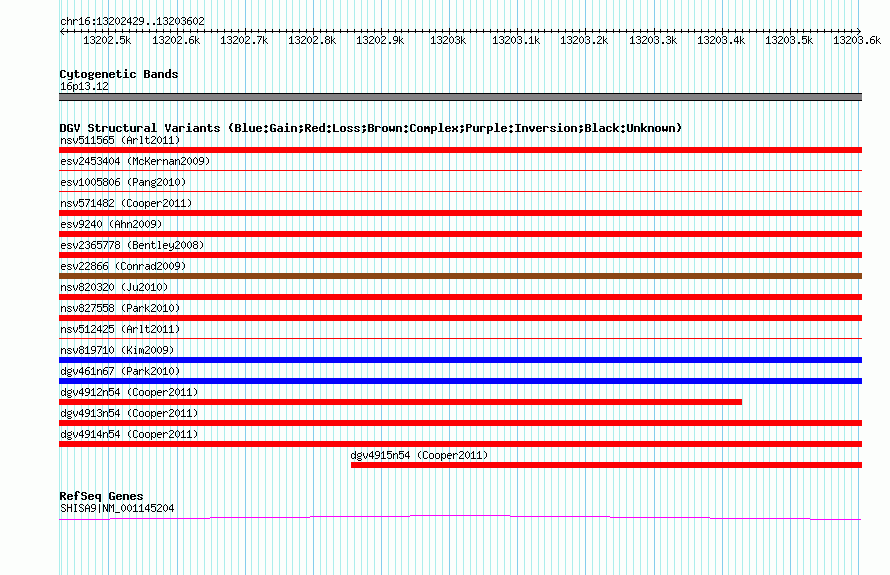The image size is (890, 575).
Task: Click the nsv827558 (Park2010) label
Action: tap(120, 308)
